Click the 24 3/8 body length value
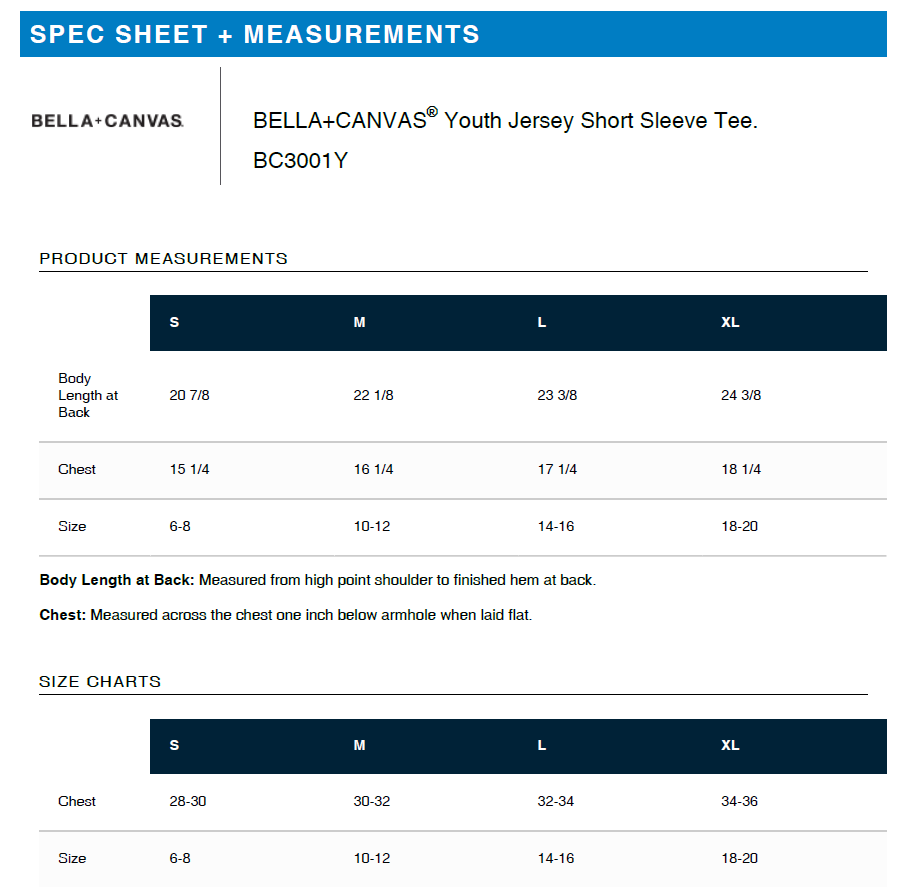This screenshot has height=887, width=917. pos(741,395)
